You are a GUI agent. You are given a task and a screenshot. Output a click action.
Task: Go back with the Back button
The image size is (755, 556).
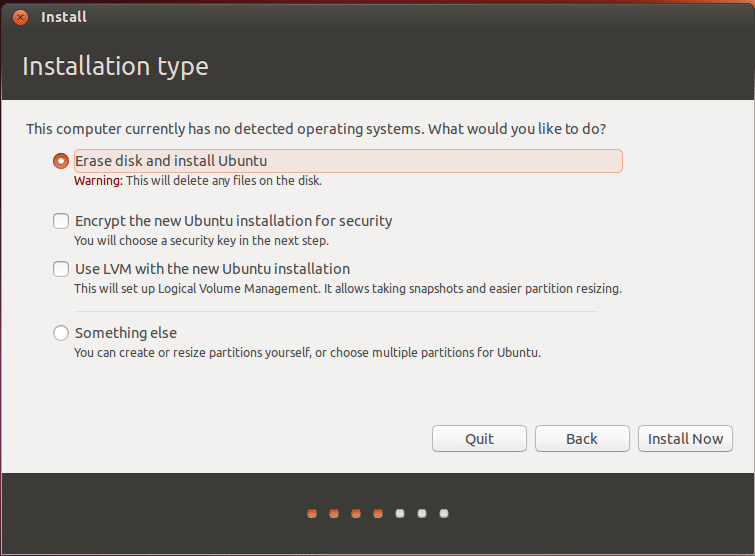[x=582, y=439]
